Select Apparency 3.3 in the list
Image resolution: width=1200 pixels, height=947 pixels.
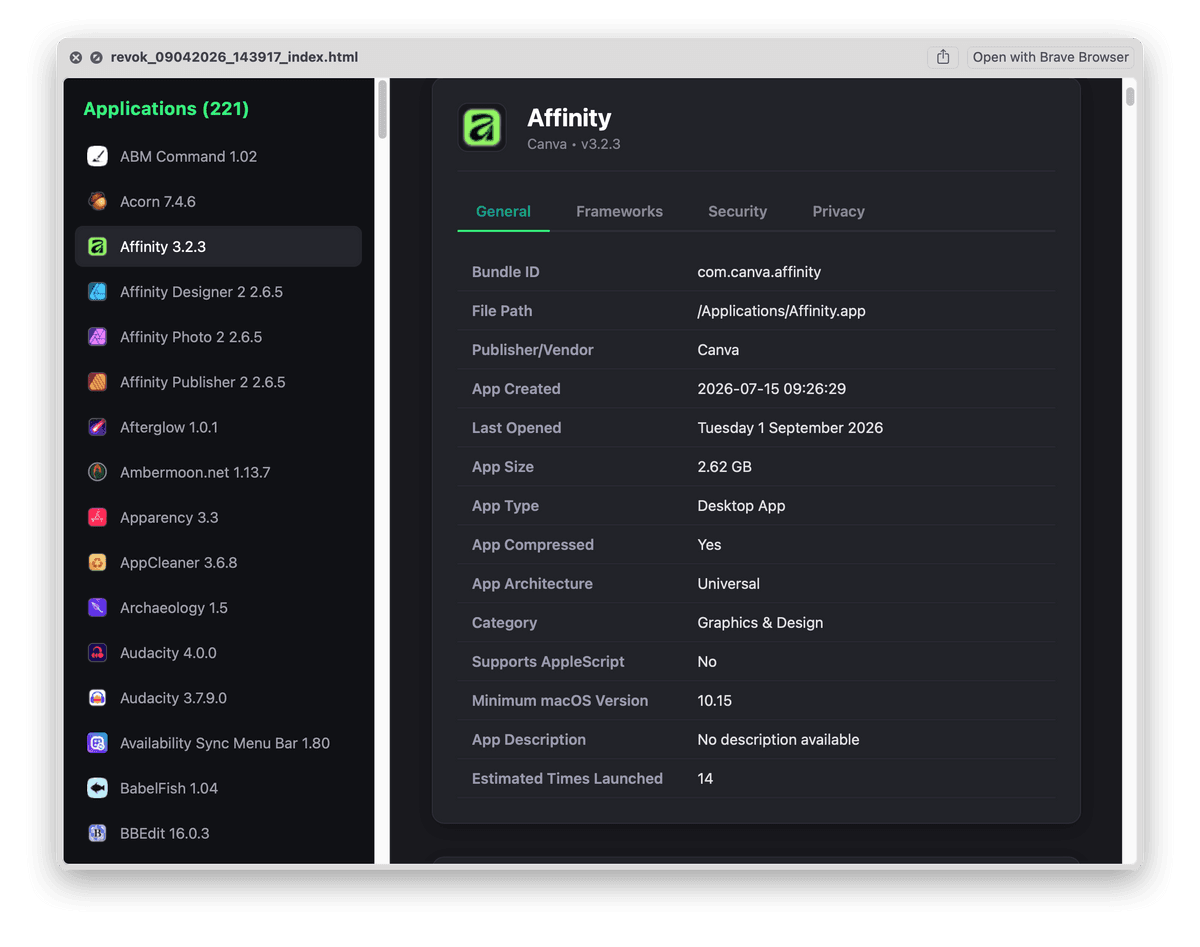(x=218, y=517)
